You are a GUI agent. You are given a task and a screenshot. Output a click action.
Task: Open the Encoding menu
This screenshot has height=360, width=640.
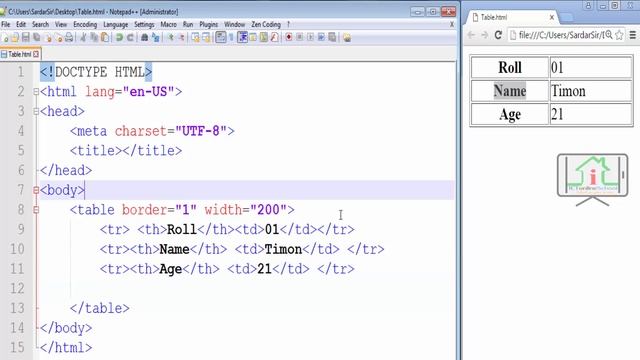tap(85, 24)
